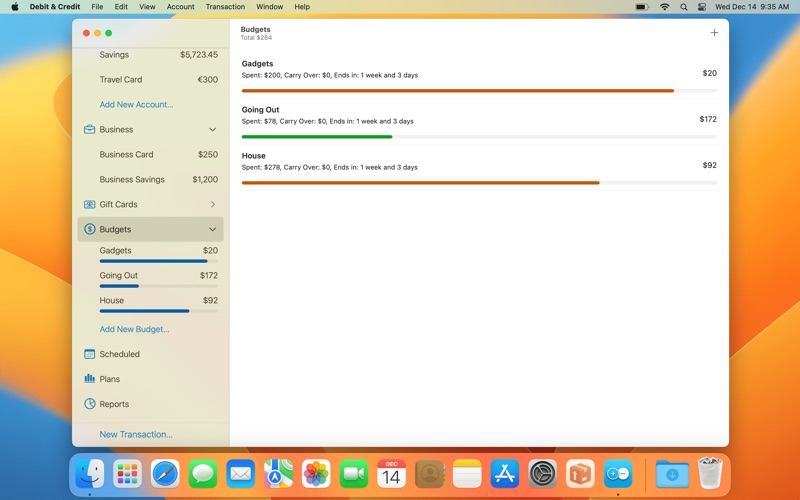800x500 pixels.
Task: Click the Spotlight search icon in menu bar
Action: [x=684, y=7]
